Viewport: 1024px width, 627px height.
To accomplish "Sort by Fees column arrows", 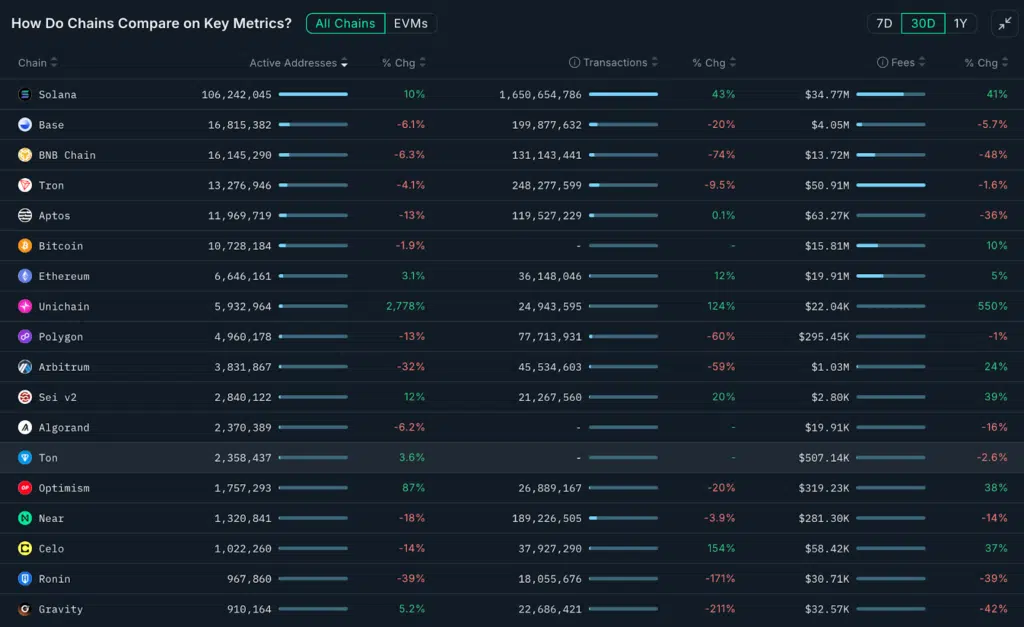I will point(922,63).
